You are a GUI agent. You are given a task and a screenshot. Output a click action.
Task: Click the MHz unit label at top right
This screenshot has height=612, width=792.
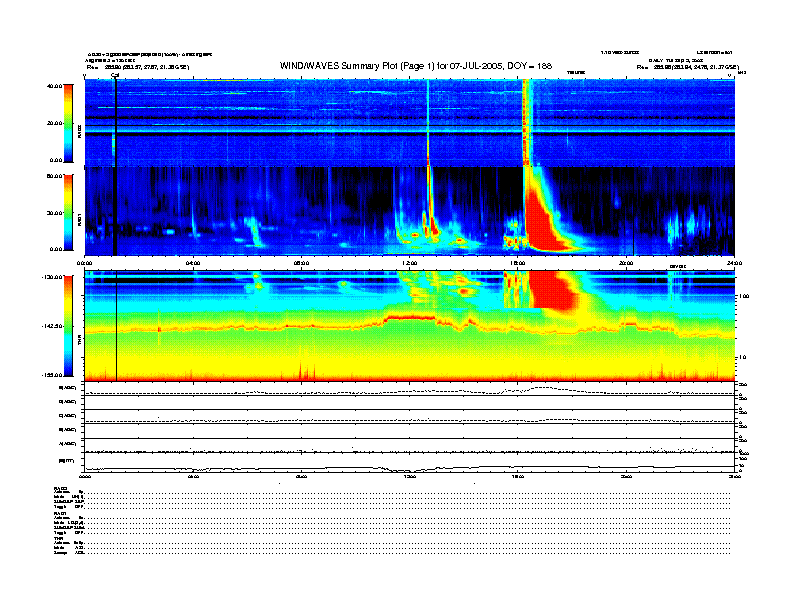(742, 73)
